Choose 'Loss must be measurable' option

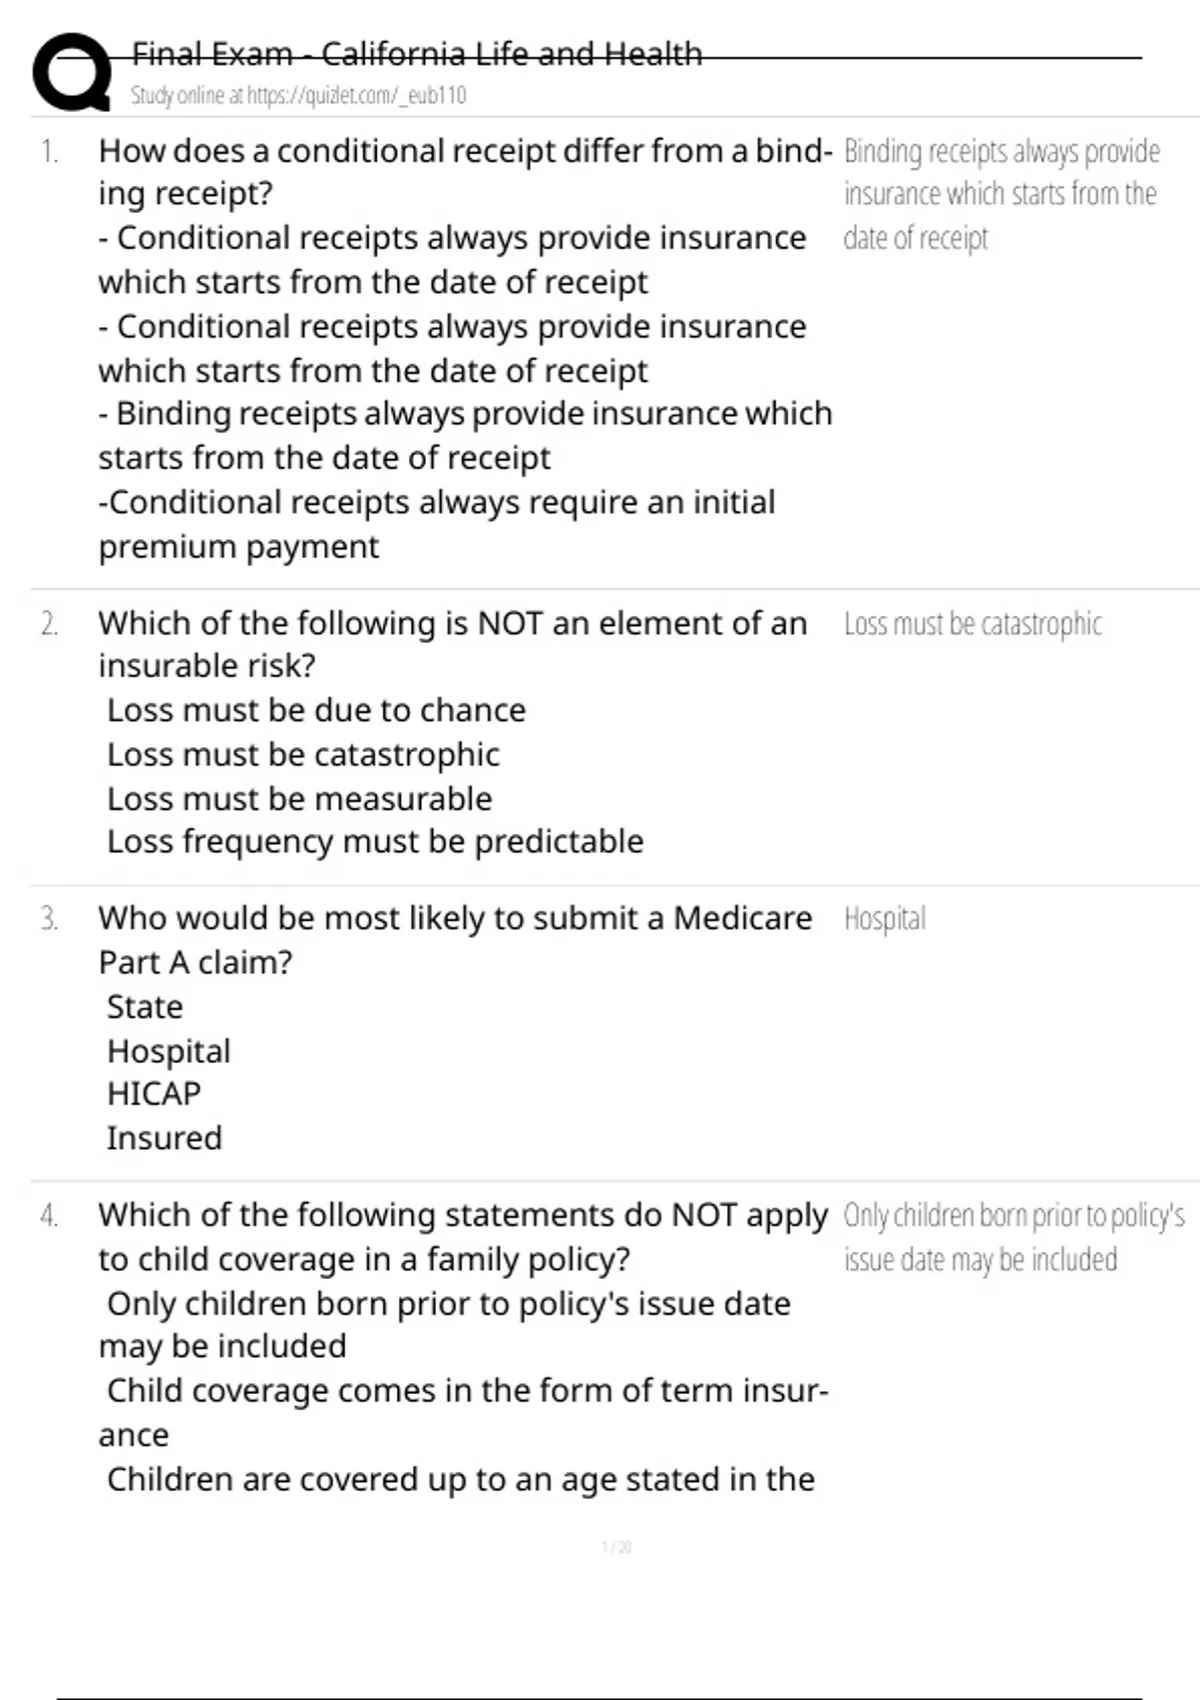coord(299,799)
